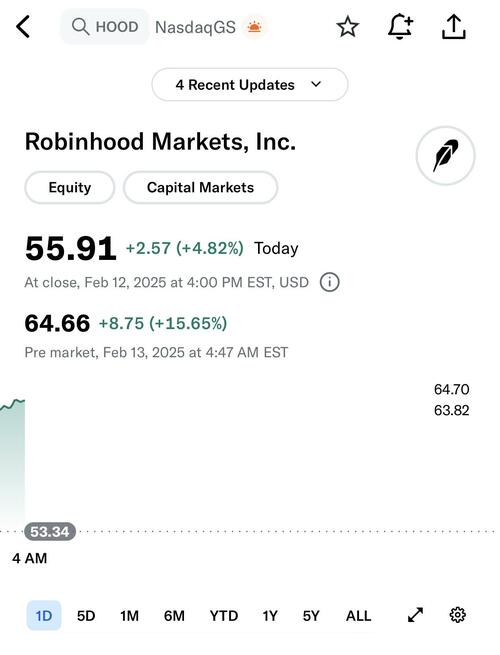Tap the back arrow icon
500x655 pixels.
[x=23, y=27]
